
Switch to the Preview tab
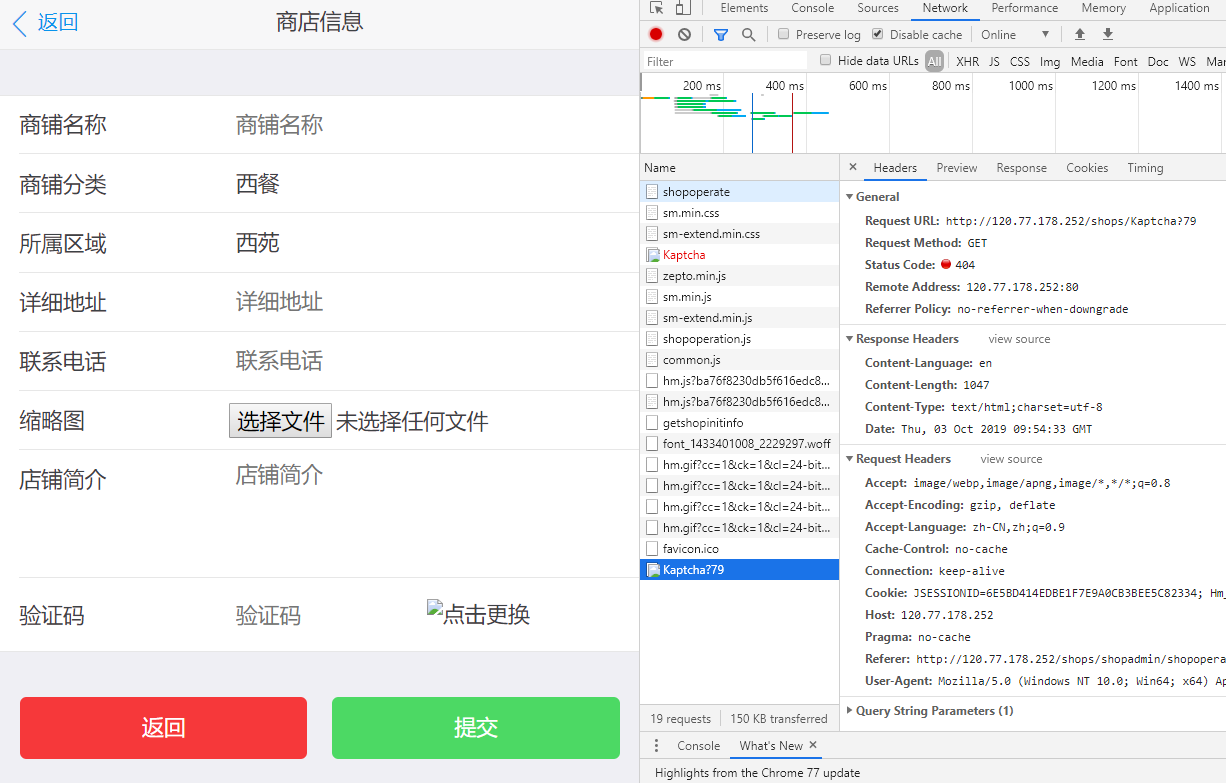point(956,167)
